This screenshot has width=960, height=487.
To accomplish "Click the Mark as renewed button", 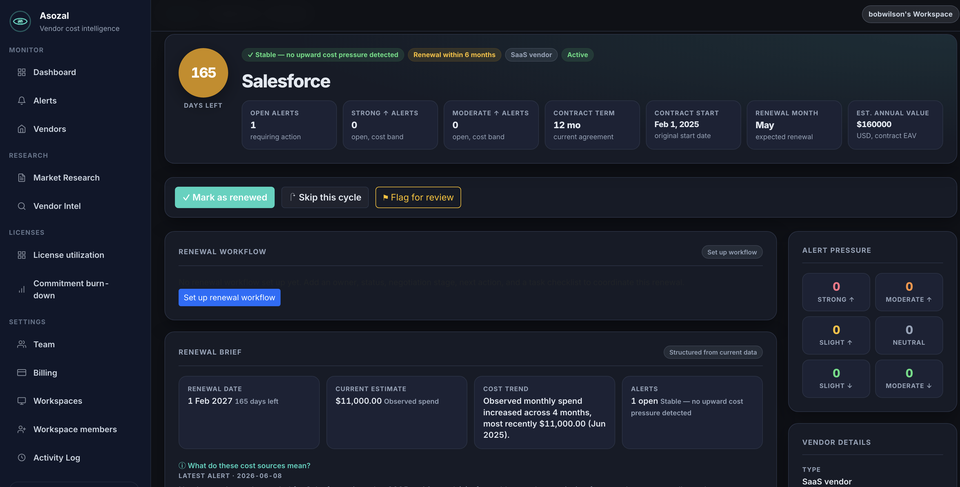I will (x=225, y=197).
